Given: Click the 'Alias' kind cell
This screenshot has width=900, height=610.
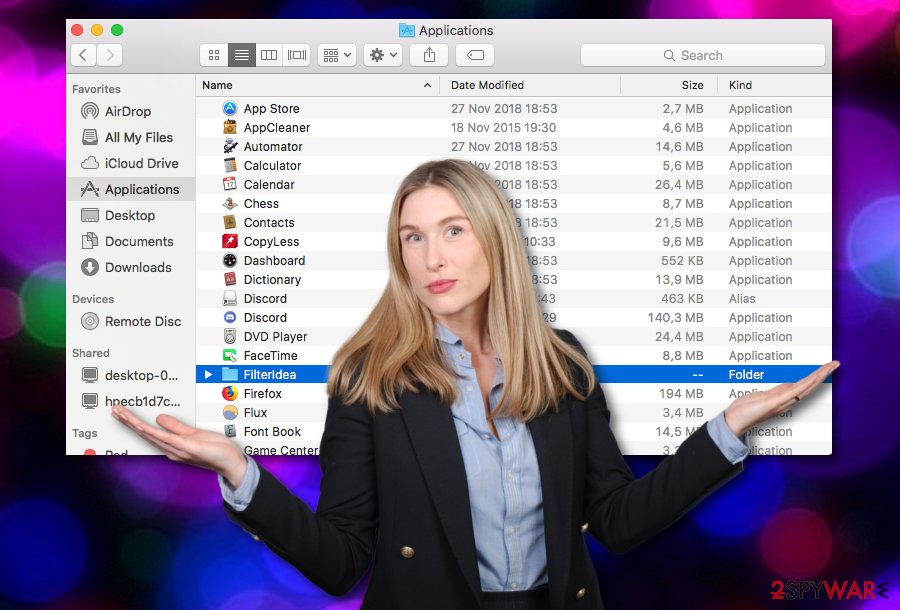Looking at the screenshot, I should point(742,298).
